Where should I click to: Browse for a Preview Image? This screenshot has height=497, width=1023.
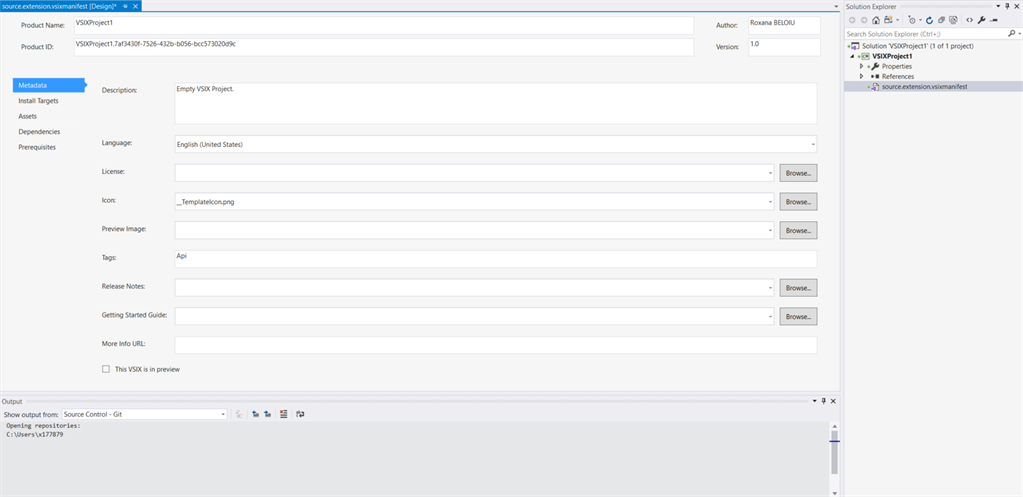click(x=799, y=230)
